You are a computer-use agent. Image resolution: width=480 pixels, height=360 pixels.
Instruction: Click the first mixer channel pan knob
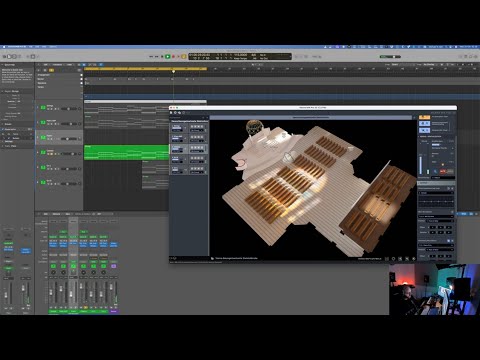pos(53,272)
